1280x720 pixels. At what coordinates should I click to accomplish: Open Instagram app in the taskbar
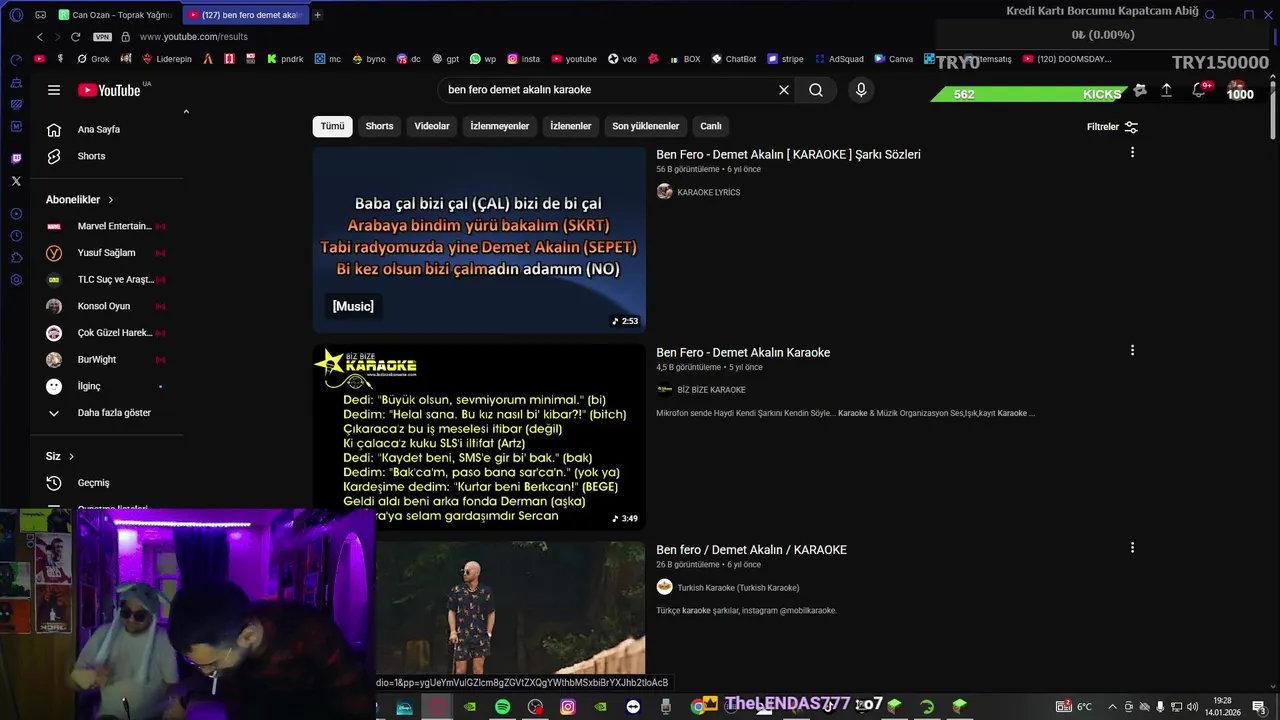coord(568,707)
